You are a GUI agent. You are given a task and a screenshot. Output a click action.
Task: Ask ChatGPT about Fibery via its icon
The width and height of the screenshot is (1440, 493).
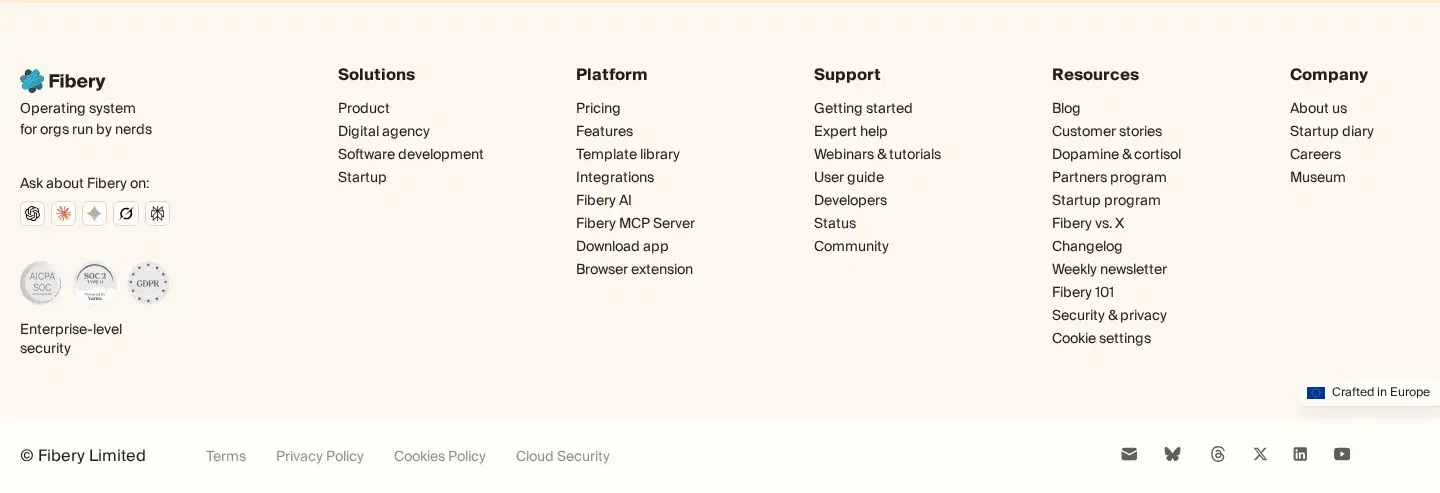[33, 213]
